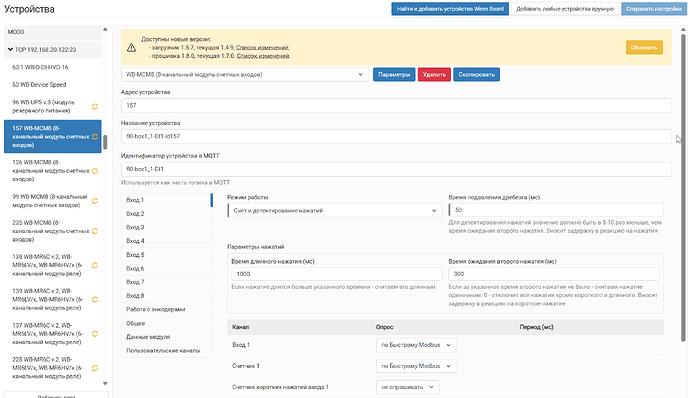Click the sync icon next to 137 WB-MR6C

click(95, 334)
